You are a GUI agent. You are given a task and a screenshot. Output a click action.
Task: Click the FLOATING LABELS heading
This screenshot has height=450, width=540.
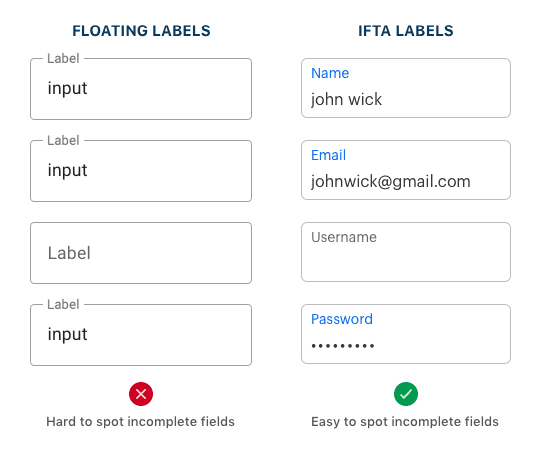tap(141, 31)
